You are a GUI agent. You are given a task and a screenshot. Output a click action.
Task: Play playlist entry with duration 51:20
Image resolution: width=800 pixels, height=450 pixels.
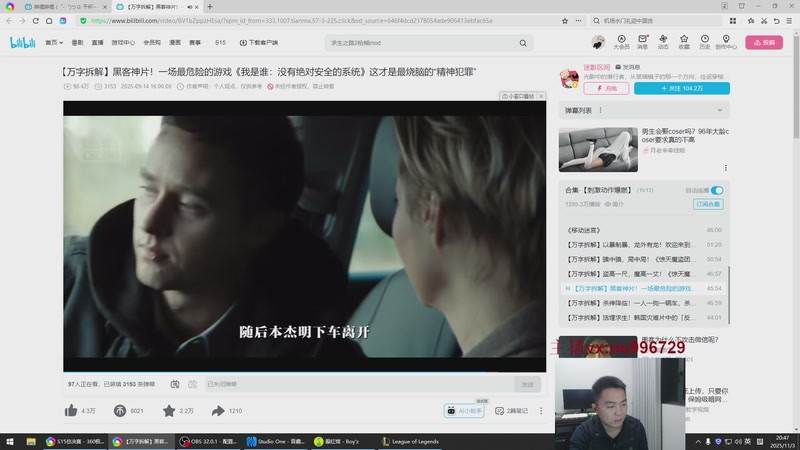pyautogui.click(x=644, y=245)
